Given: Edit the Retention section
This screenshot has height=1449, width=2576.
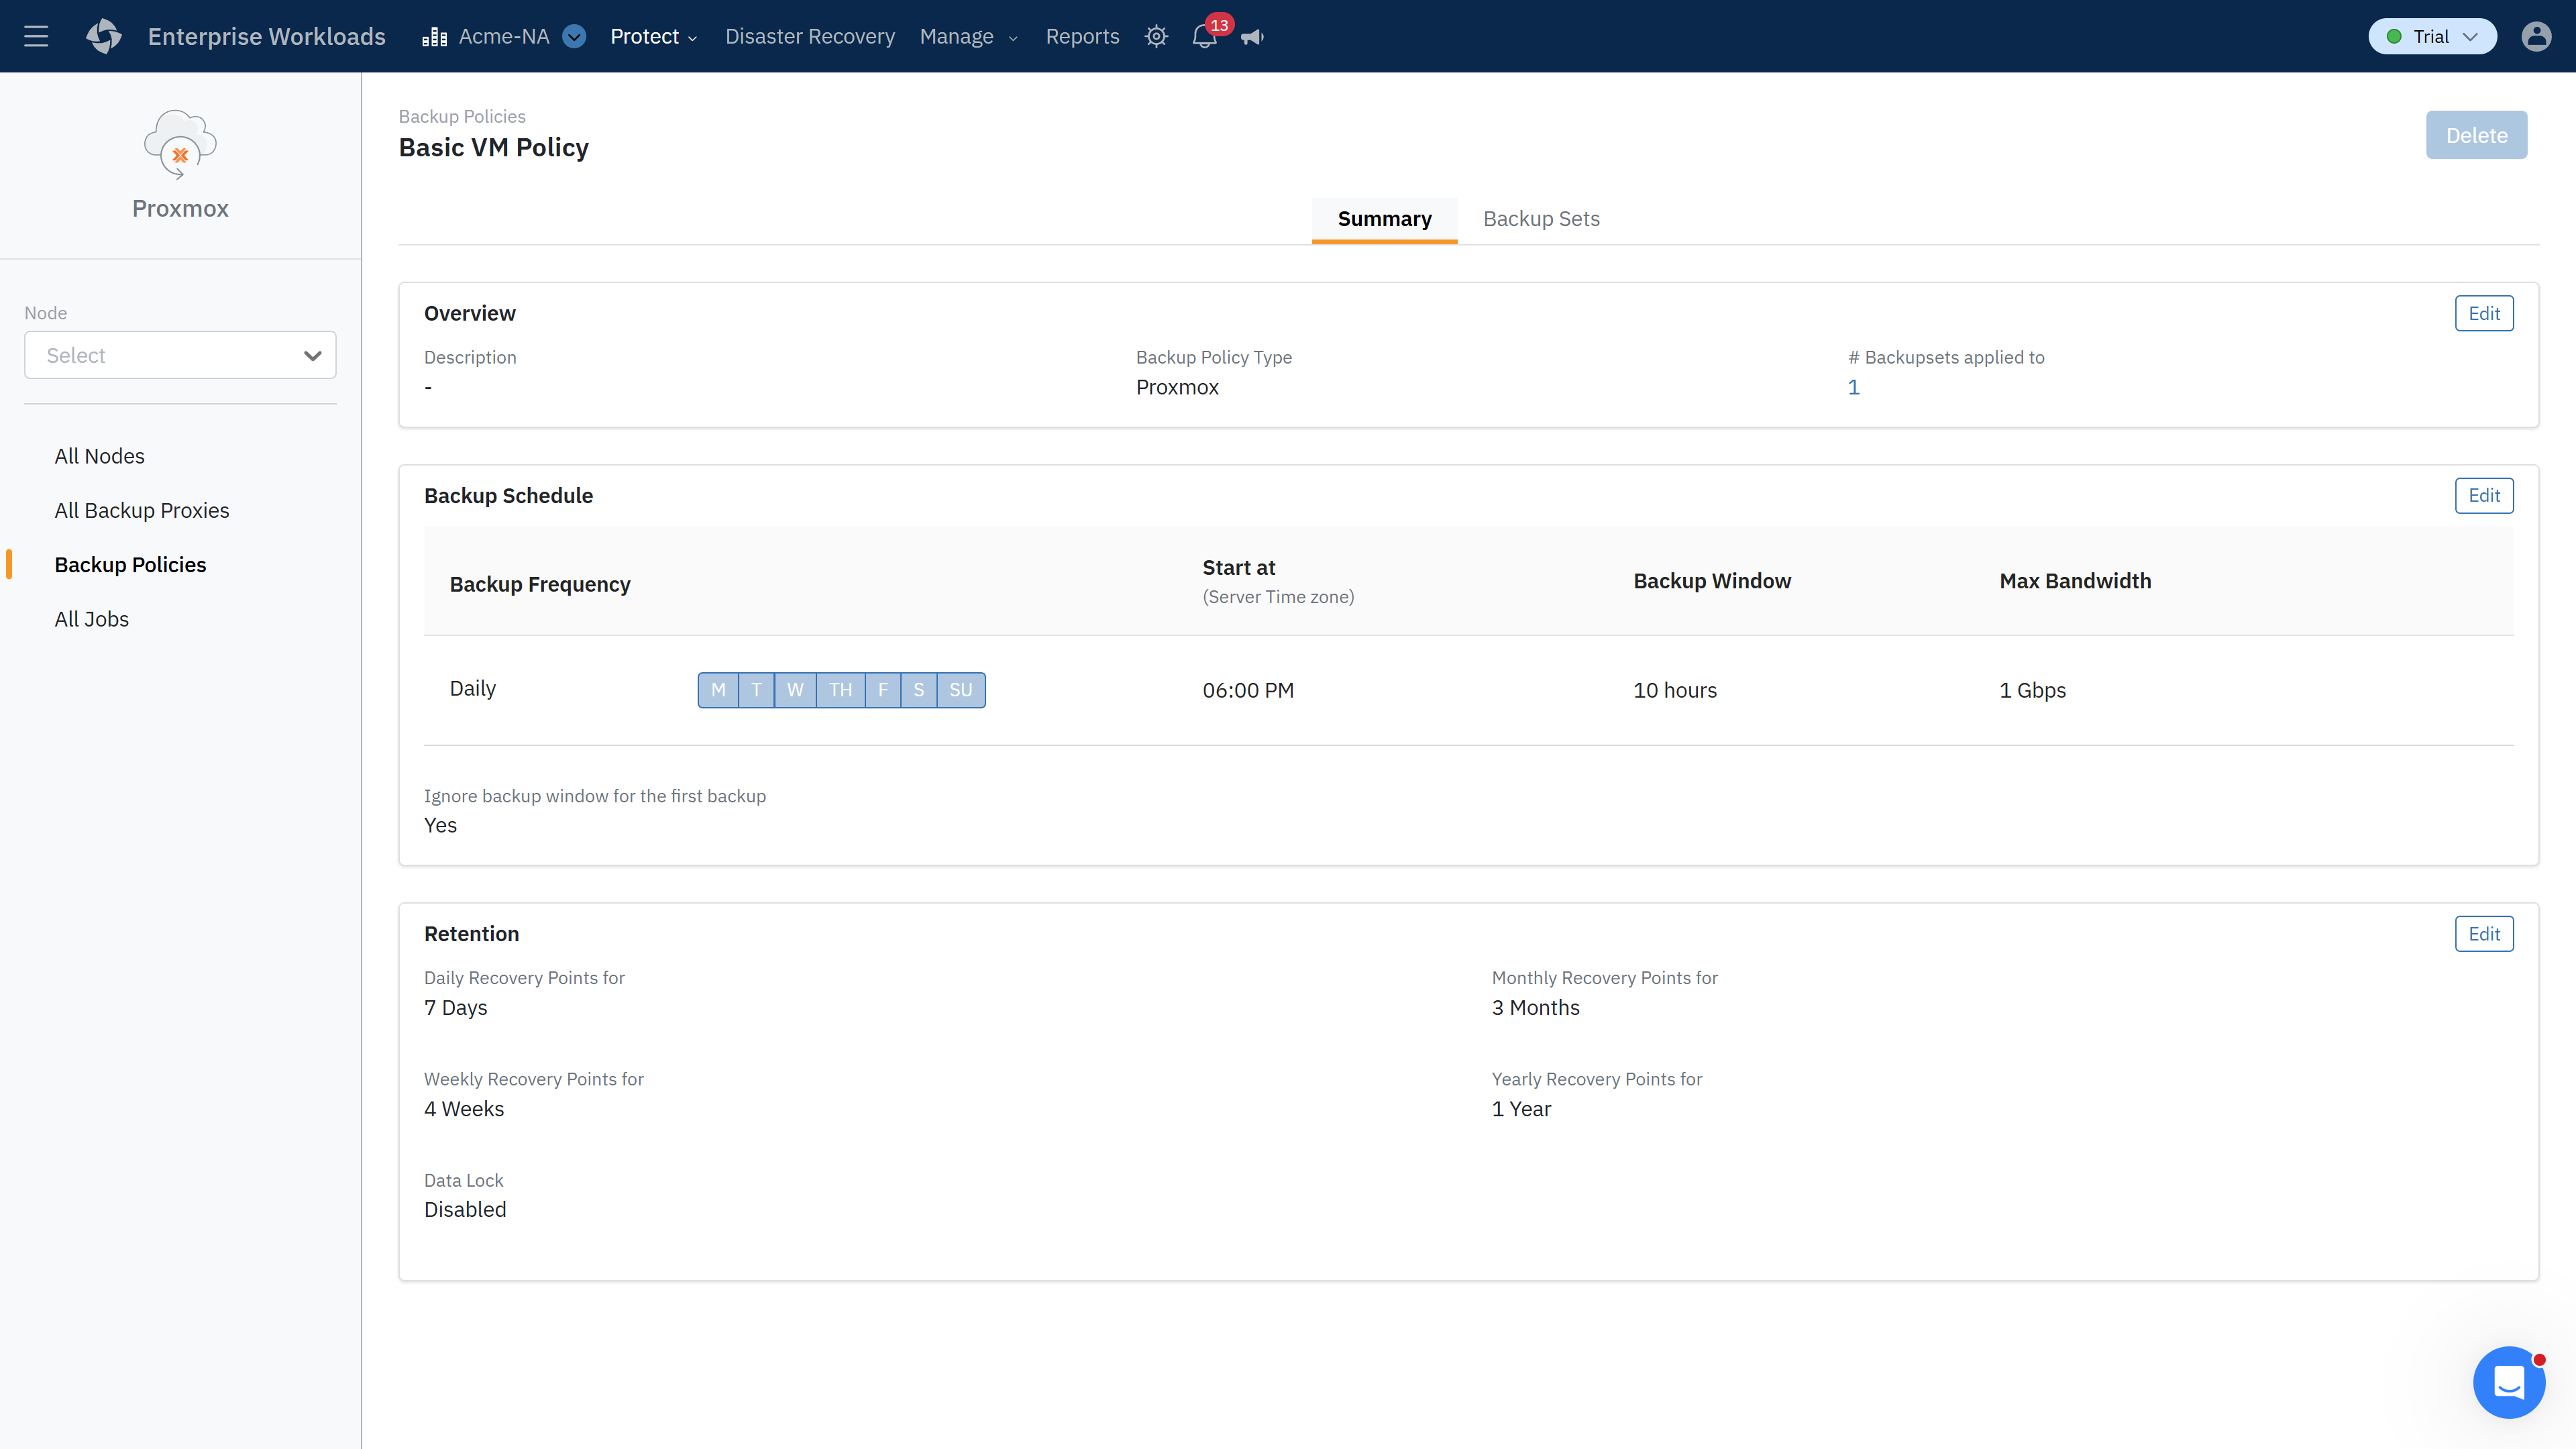Looking at the screenshot, I should pos(2484,934).
